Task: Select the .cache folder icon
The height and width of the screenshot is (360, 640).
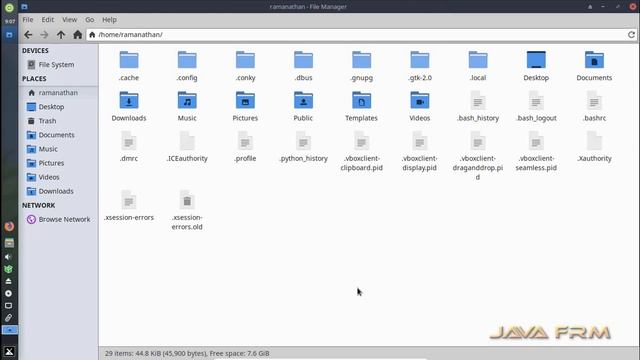Action: click(129, 60)
